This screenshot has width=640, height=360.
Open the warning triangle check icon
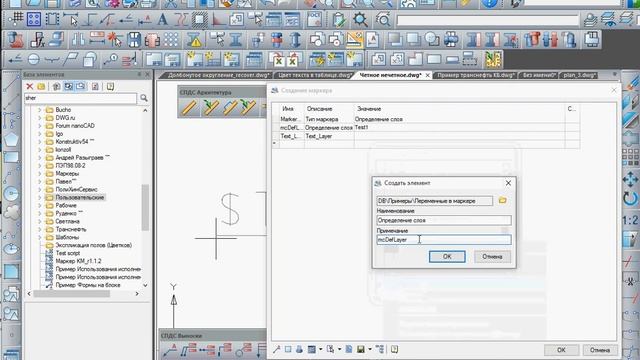[x=195, y=40]
